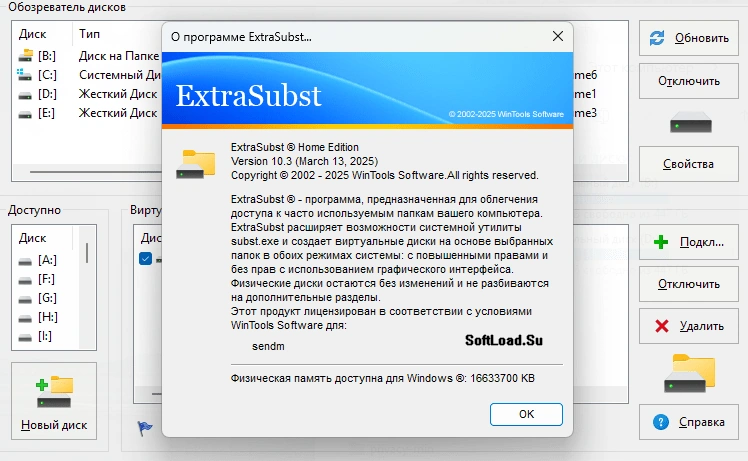The height and width of the screenshot is (461, 748).
Task: Click the [E:] drive icon
Action: 25,115
